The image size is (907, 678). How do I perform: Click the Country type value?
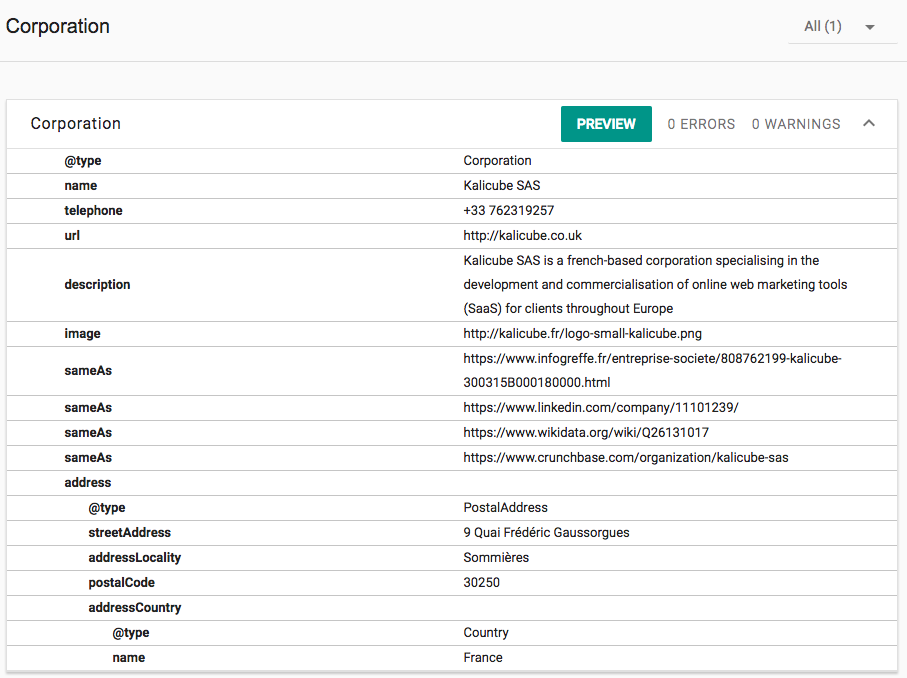pyautogui.click(x=486, y=632)
